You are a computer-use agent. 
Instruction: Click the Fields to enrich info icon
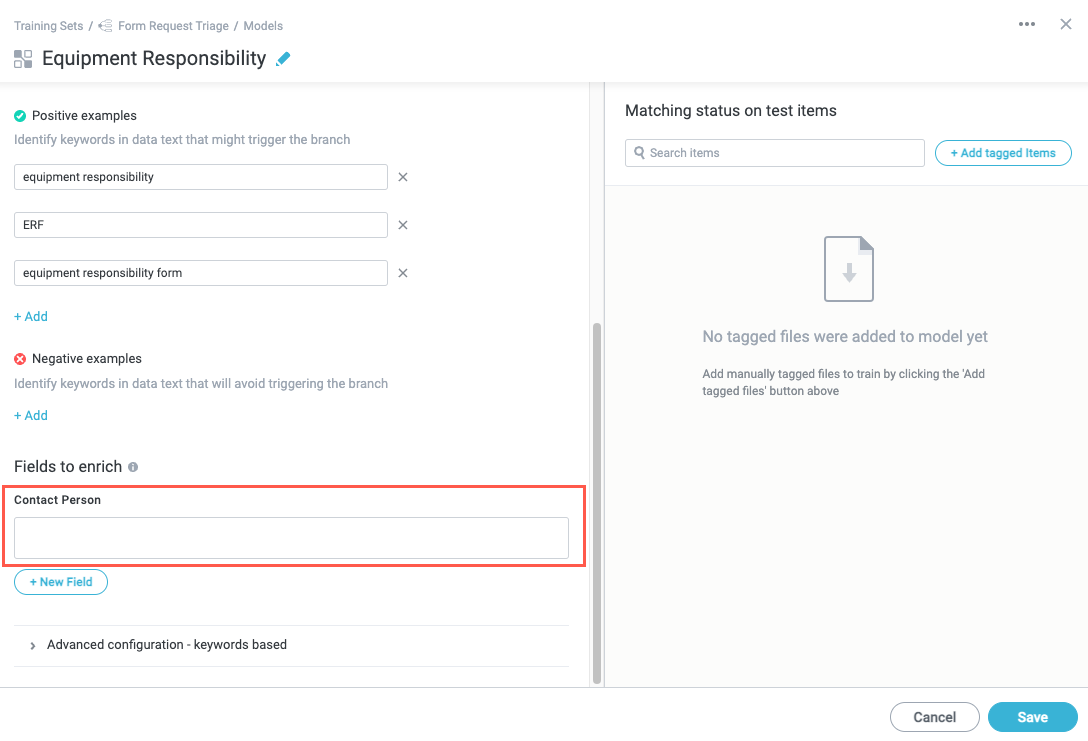point(133,467)
